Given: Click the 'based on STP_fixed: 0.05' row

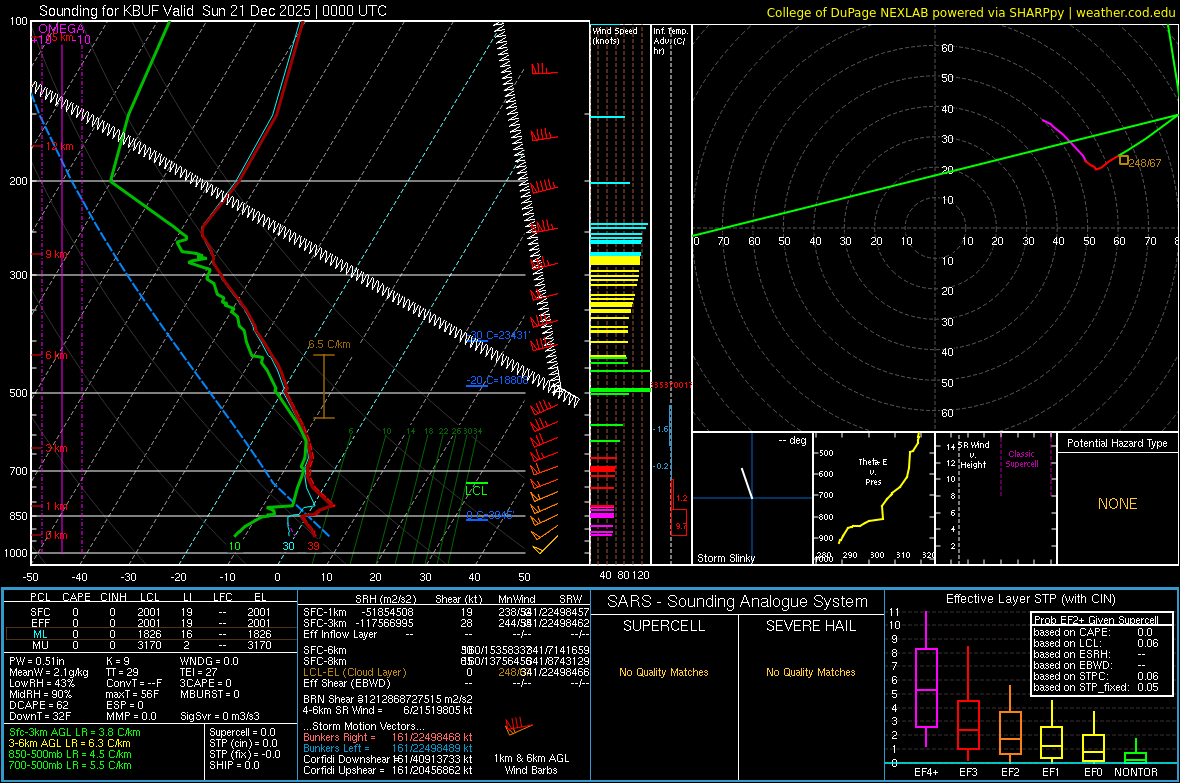Looking at the screenshot, I should tap(1096, 687).
